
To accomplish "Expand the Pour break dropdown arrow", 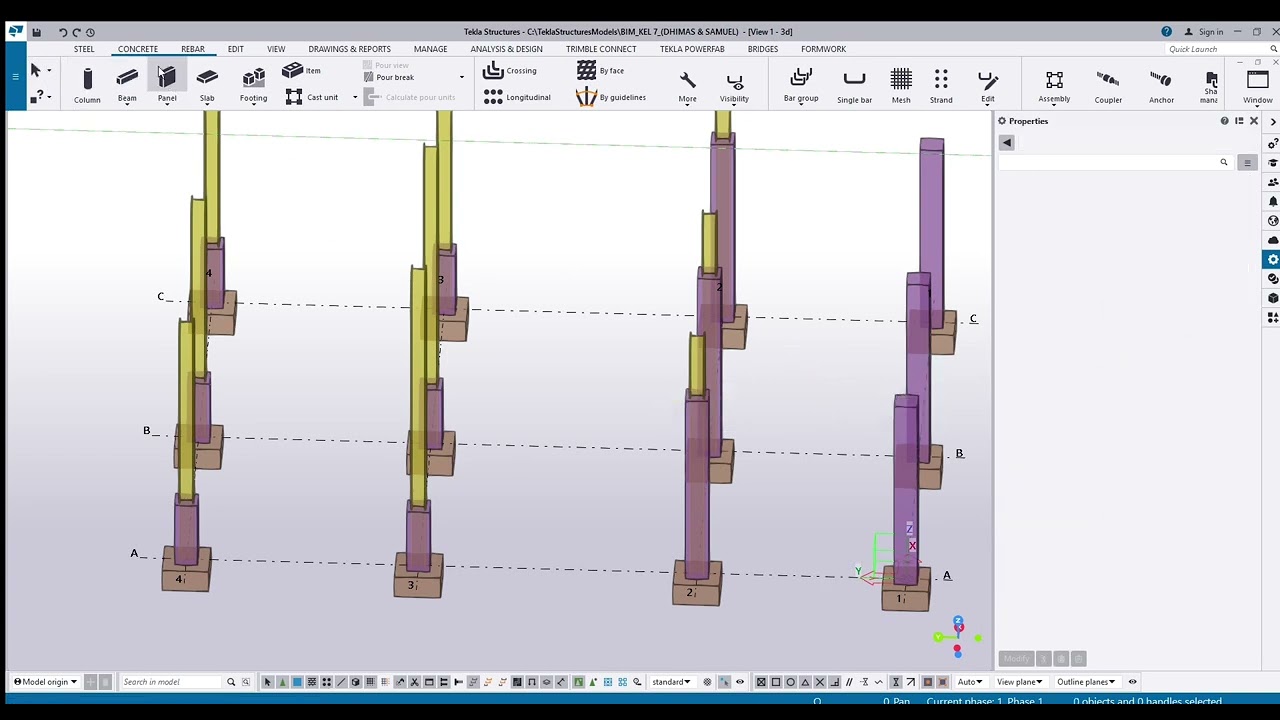I will [461, 77].
